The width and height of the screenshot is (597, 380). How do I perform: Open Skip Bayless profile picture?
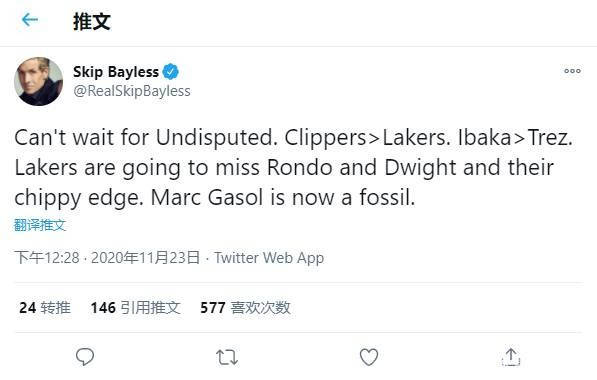38,81
